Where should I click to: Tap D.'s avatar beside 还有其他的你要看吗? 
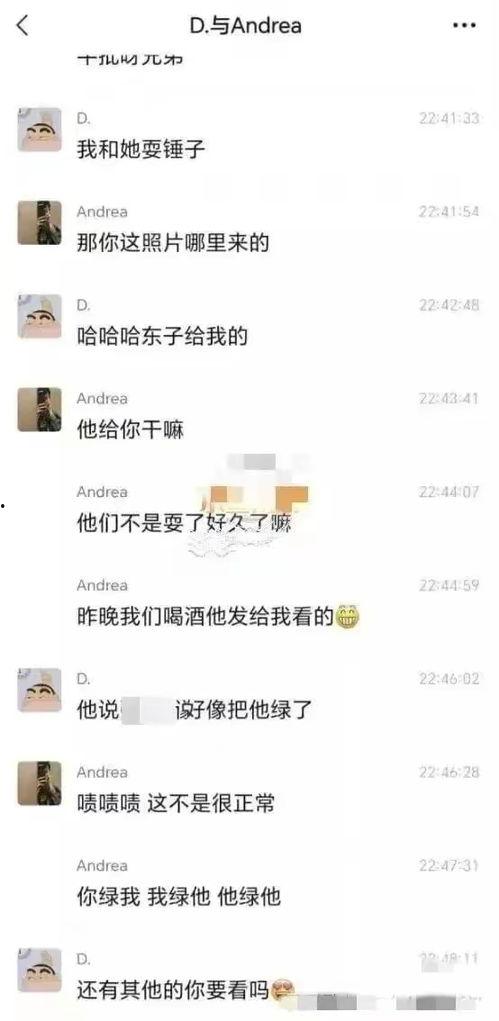click(39, 970)
